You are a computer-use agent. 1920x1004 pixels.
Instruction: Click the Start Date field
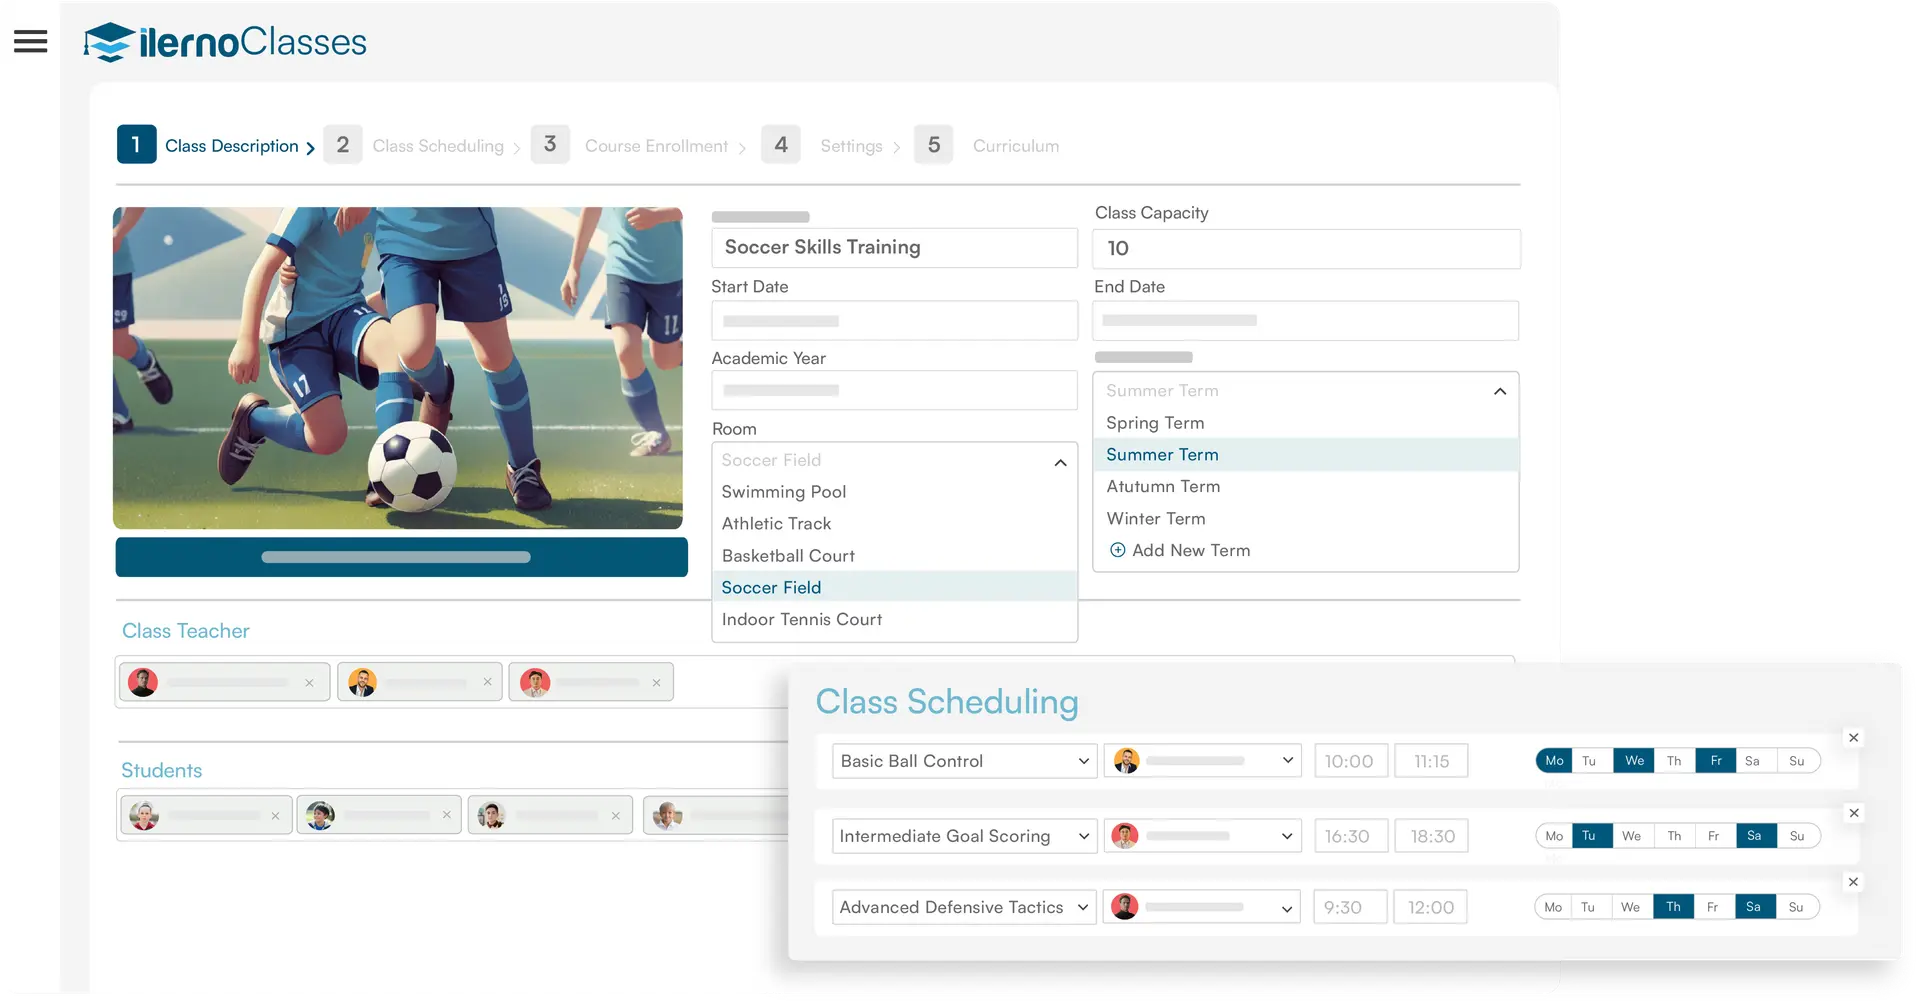click(894, 321)
